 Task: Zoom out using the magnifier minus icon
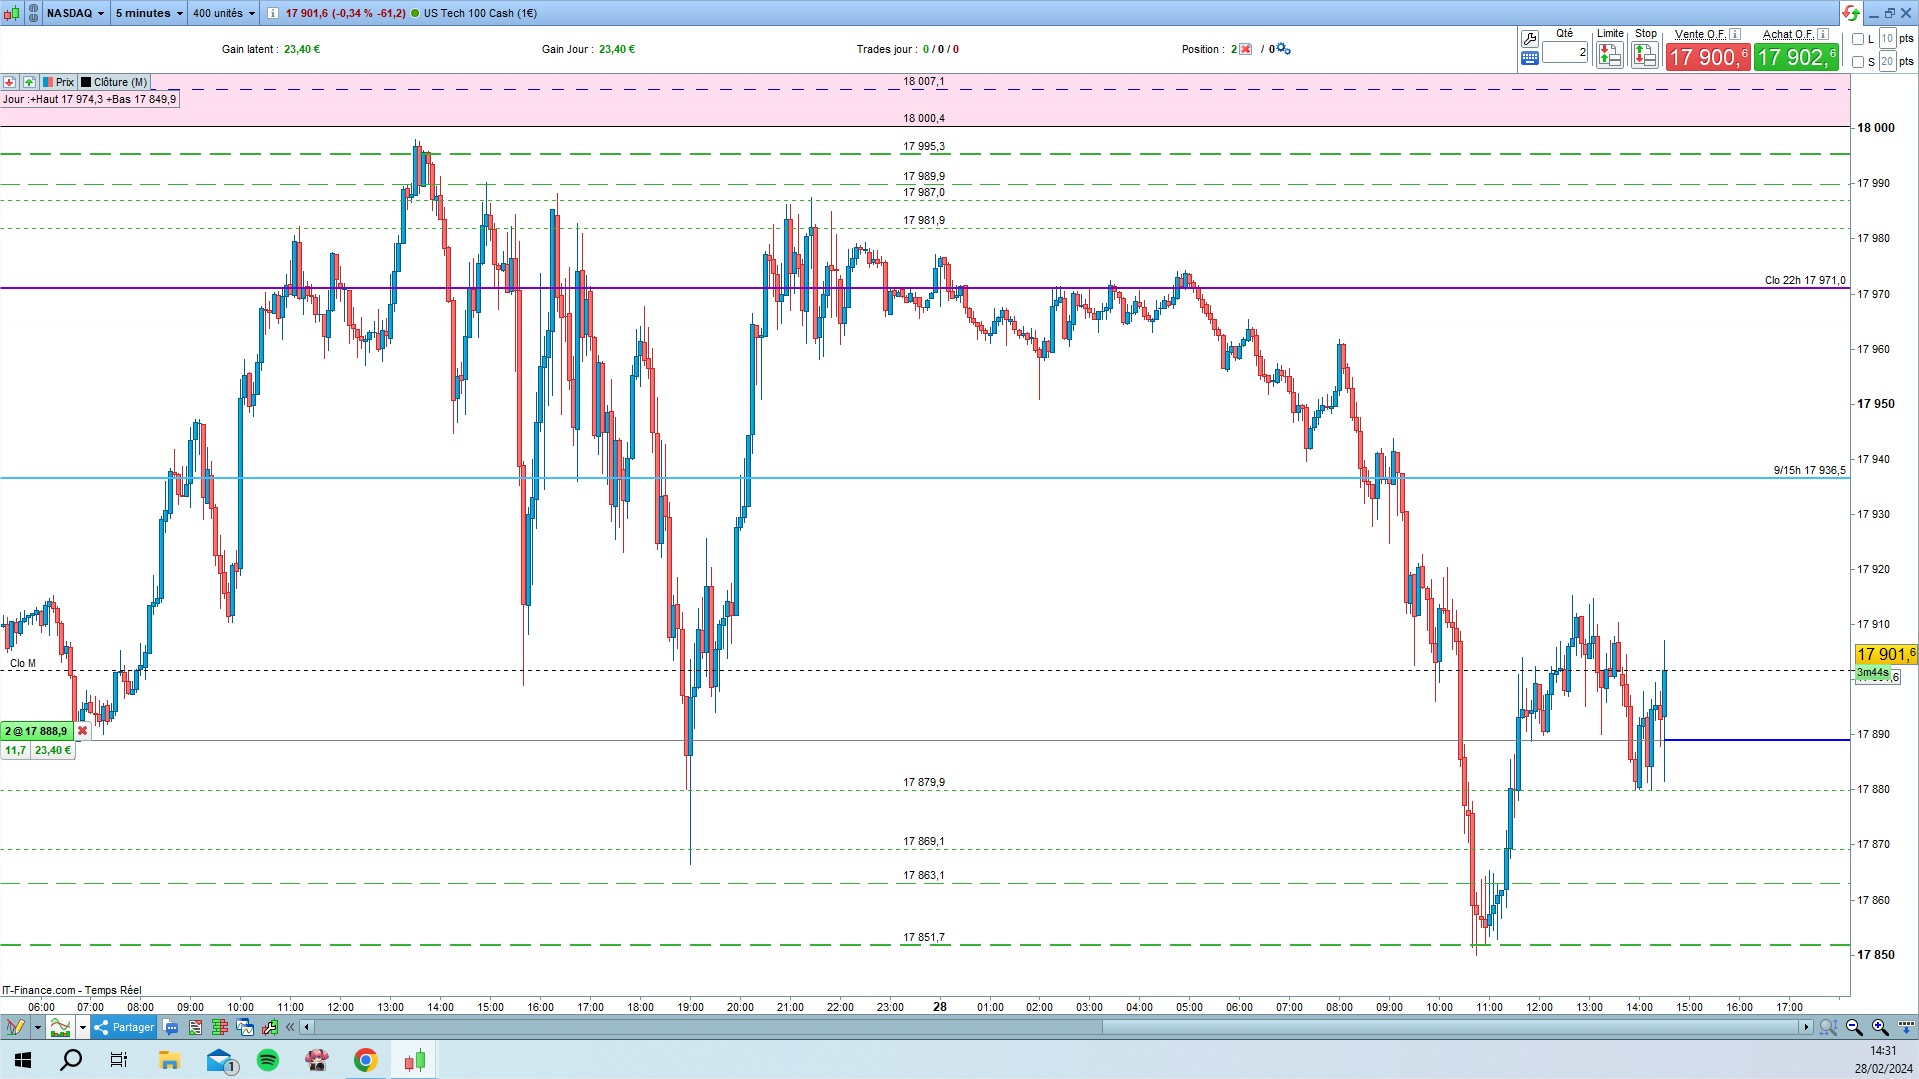coord(1854,1027)
